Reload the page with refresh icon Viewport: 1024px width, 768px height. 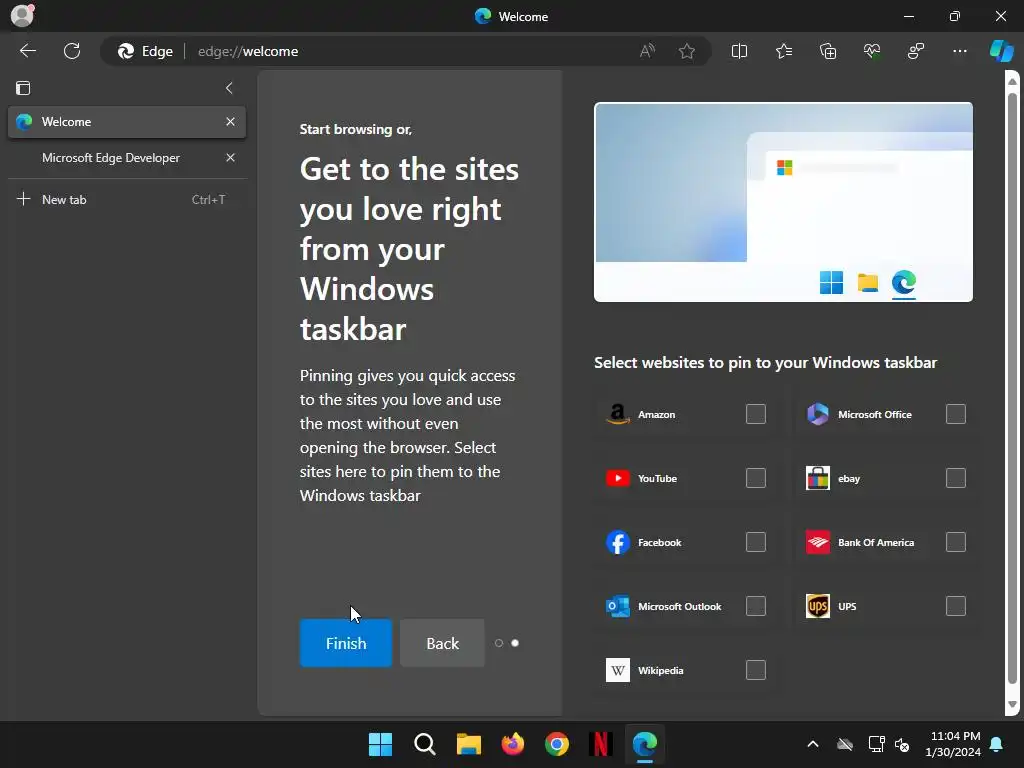click(72, 51)
